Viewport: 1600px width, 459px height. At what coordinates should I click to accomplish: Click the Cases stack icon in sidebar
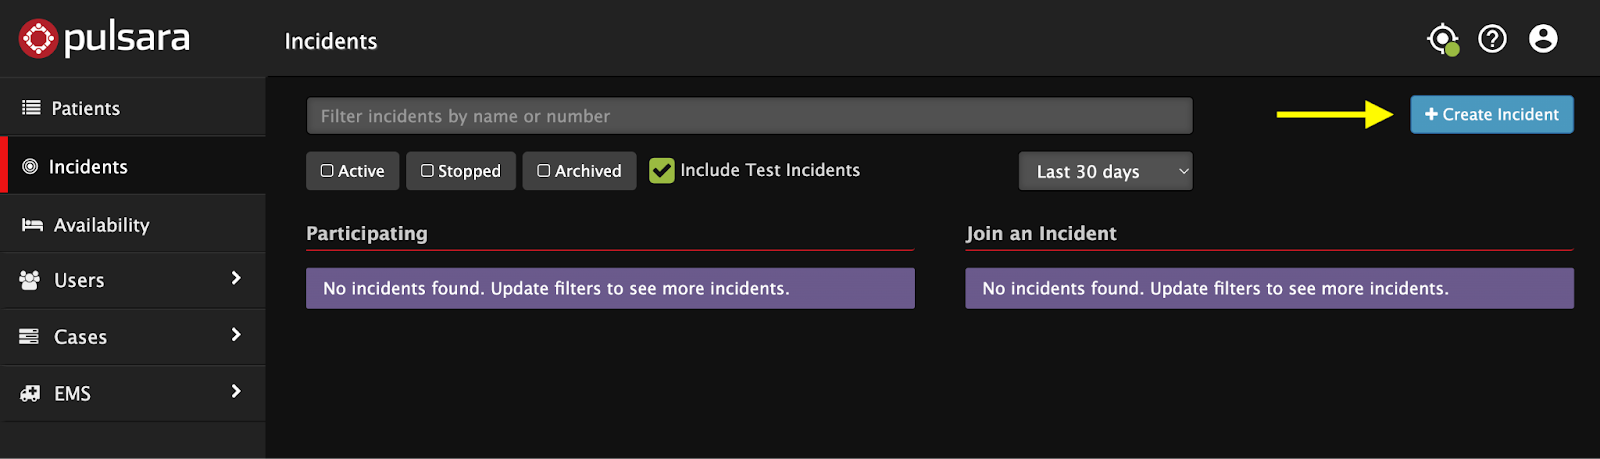tap(29, 336)
